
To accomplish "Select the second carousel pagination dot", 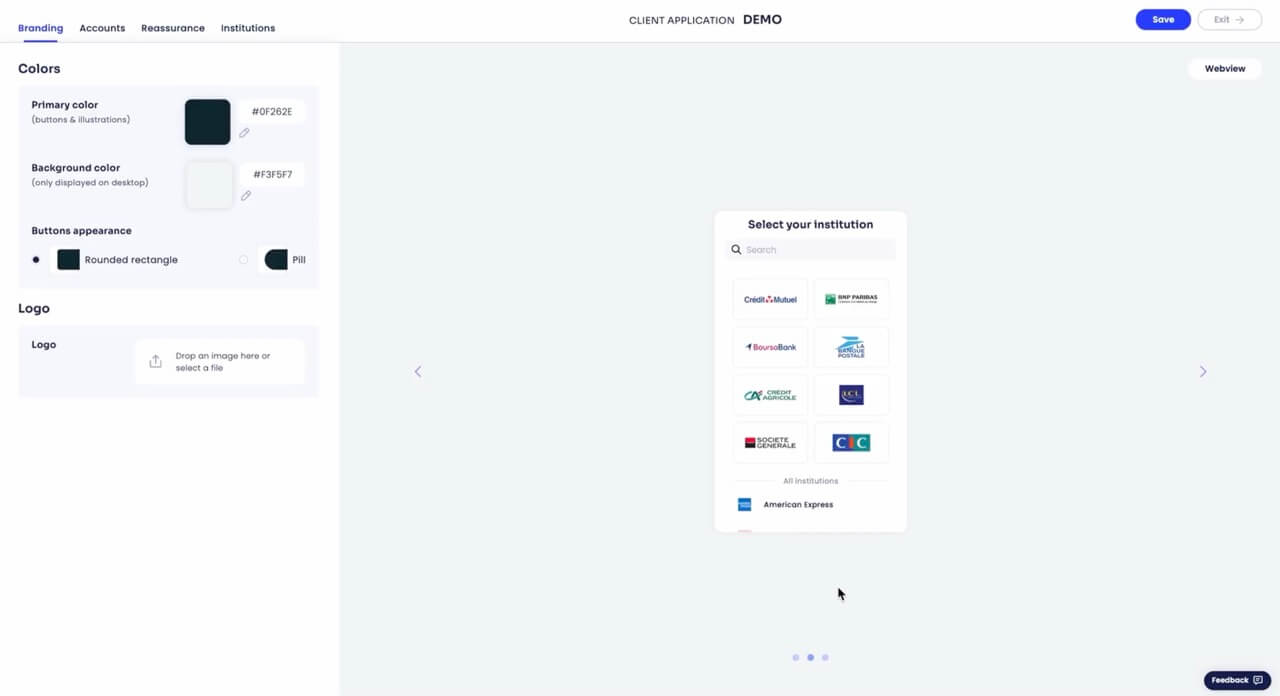I will coord(810,658).
